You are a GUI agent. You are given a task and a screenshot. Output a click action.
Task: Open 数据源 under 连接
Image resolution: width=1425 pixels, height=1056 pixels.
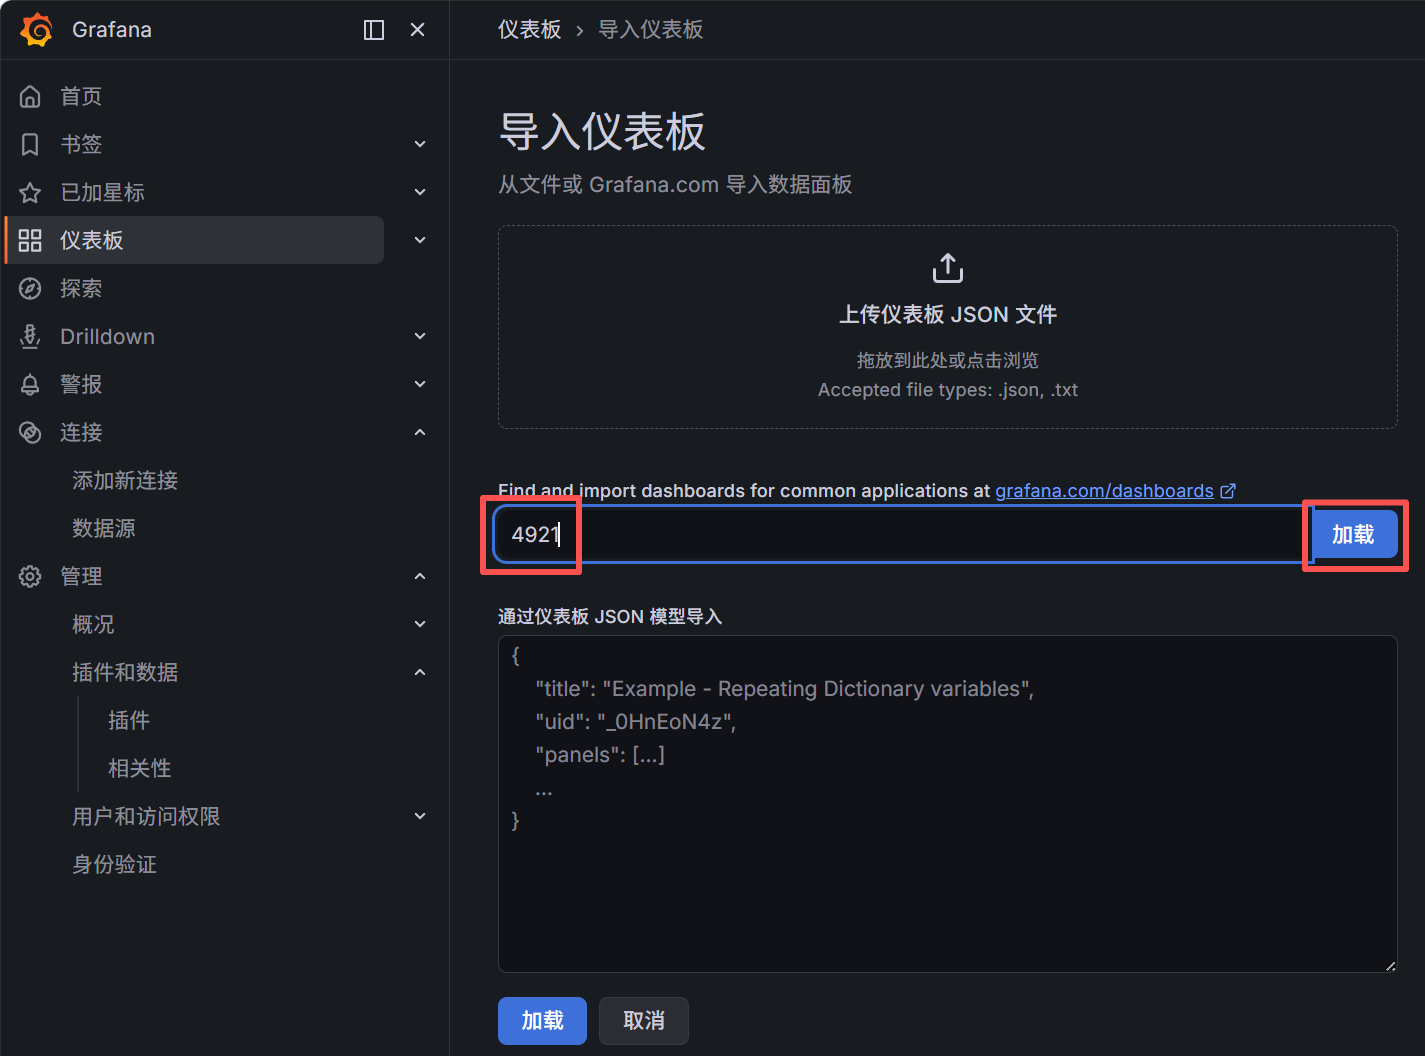click(x=104, y=528)
